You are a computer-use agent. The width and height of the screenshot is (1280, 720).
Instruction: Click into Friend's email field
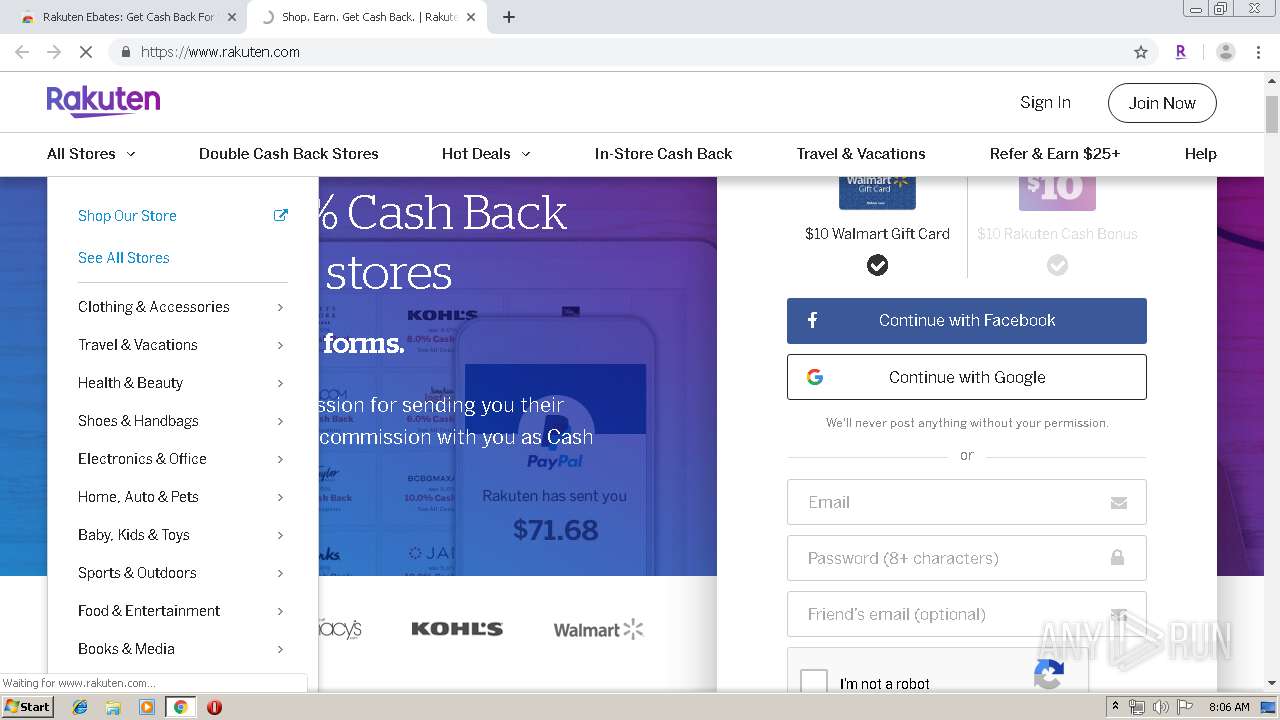pyautogui.click(x=967, y=614)
